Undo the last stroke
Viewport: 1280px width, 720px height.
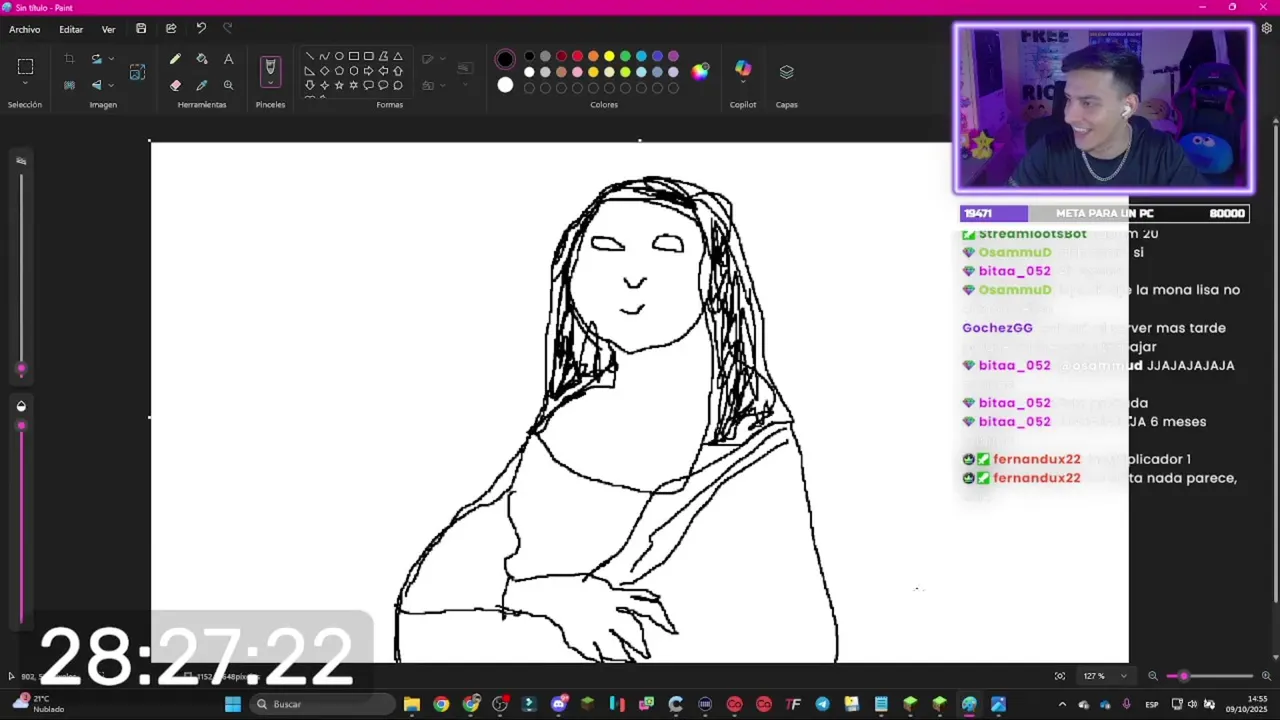point(201,29)
